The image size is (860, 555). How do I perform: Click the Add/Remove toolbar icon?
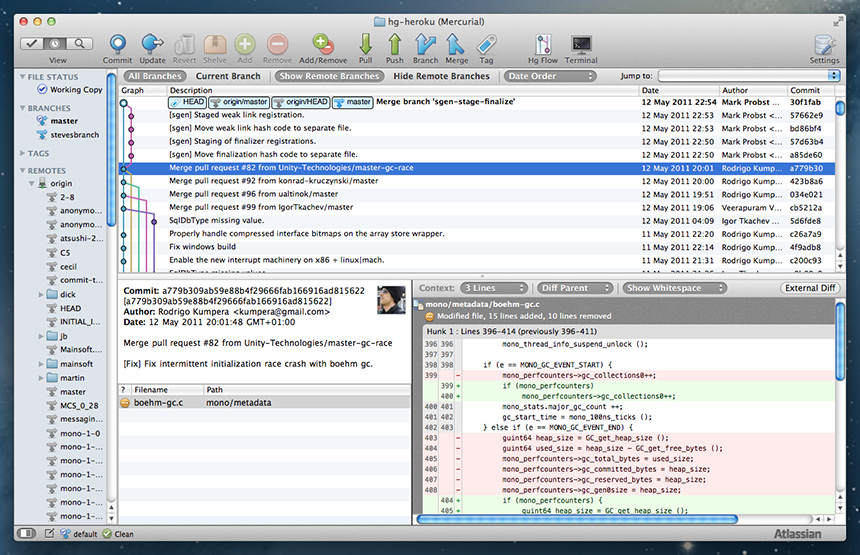pos(322,45)
